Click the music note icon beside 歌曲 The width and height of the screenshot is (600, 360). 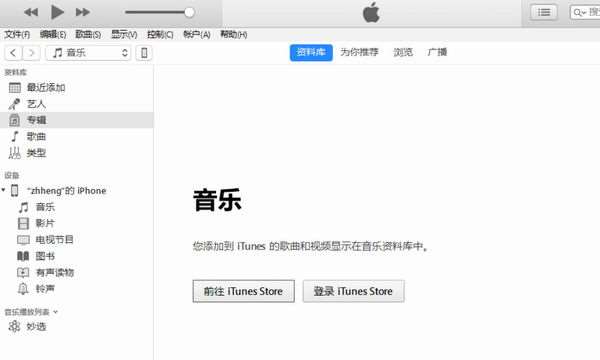point(15,137)
